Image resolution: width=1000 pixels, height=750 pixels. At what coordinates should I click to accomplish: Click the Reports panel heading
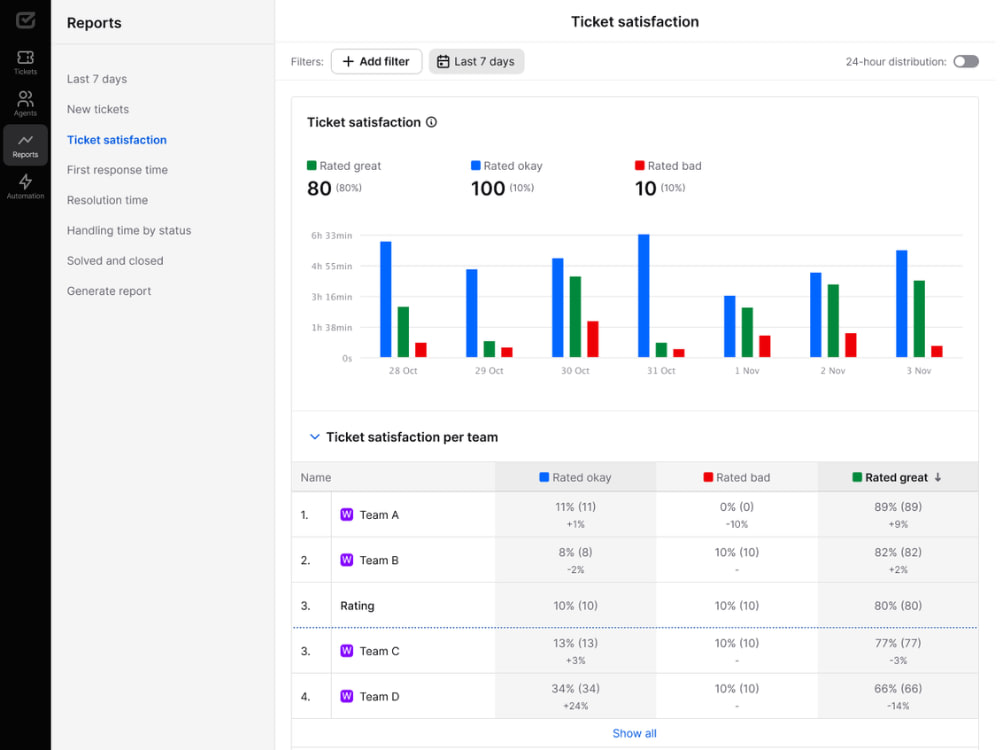click(94, 22)
